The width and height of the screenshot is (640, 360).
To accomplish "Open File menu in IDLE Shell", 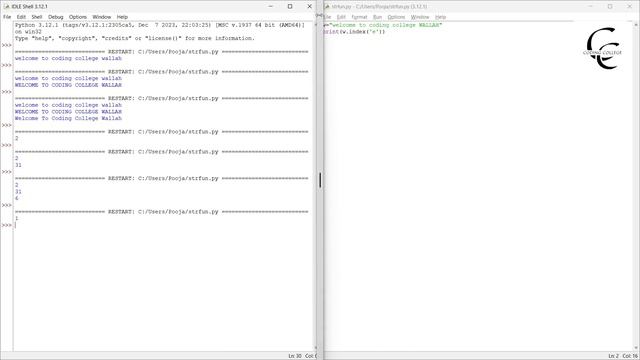I will click(x=7, y=17).
